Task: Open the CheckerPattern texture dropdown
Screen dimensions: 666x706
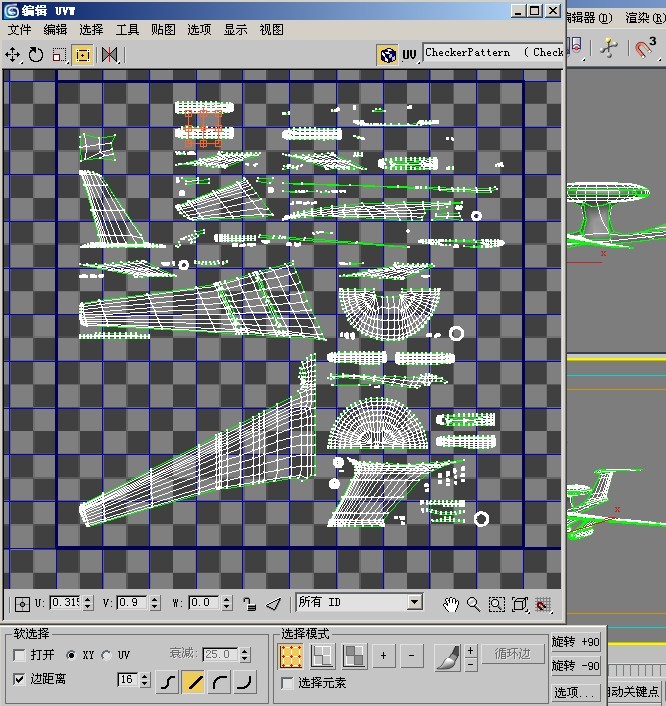Action: click(x=493, y=53)
